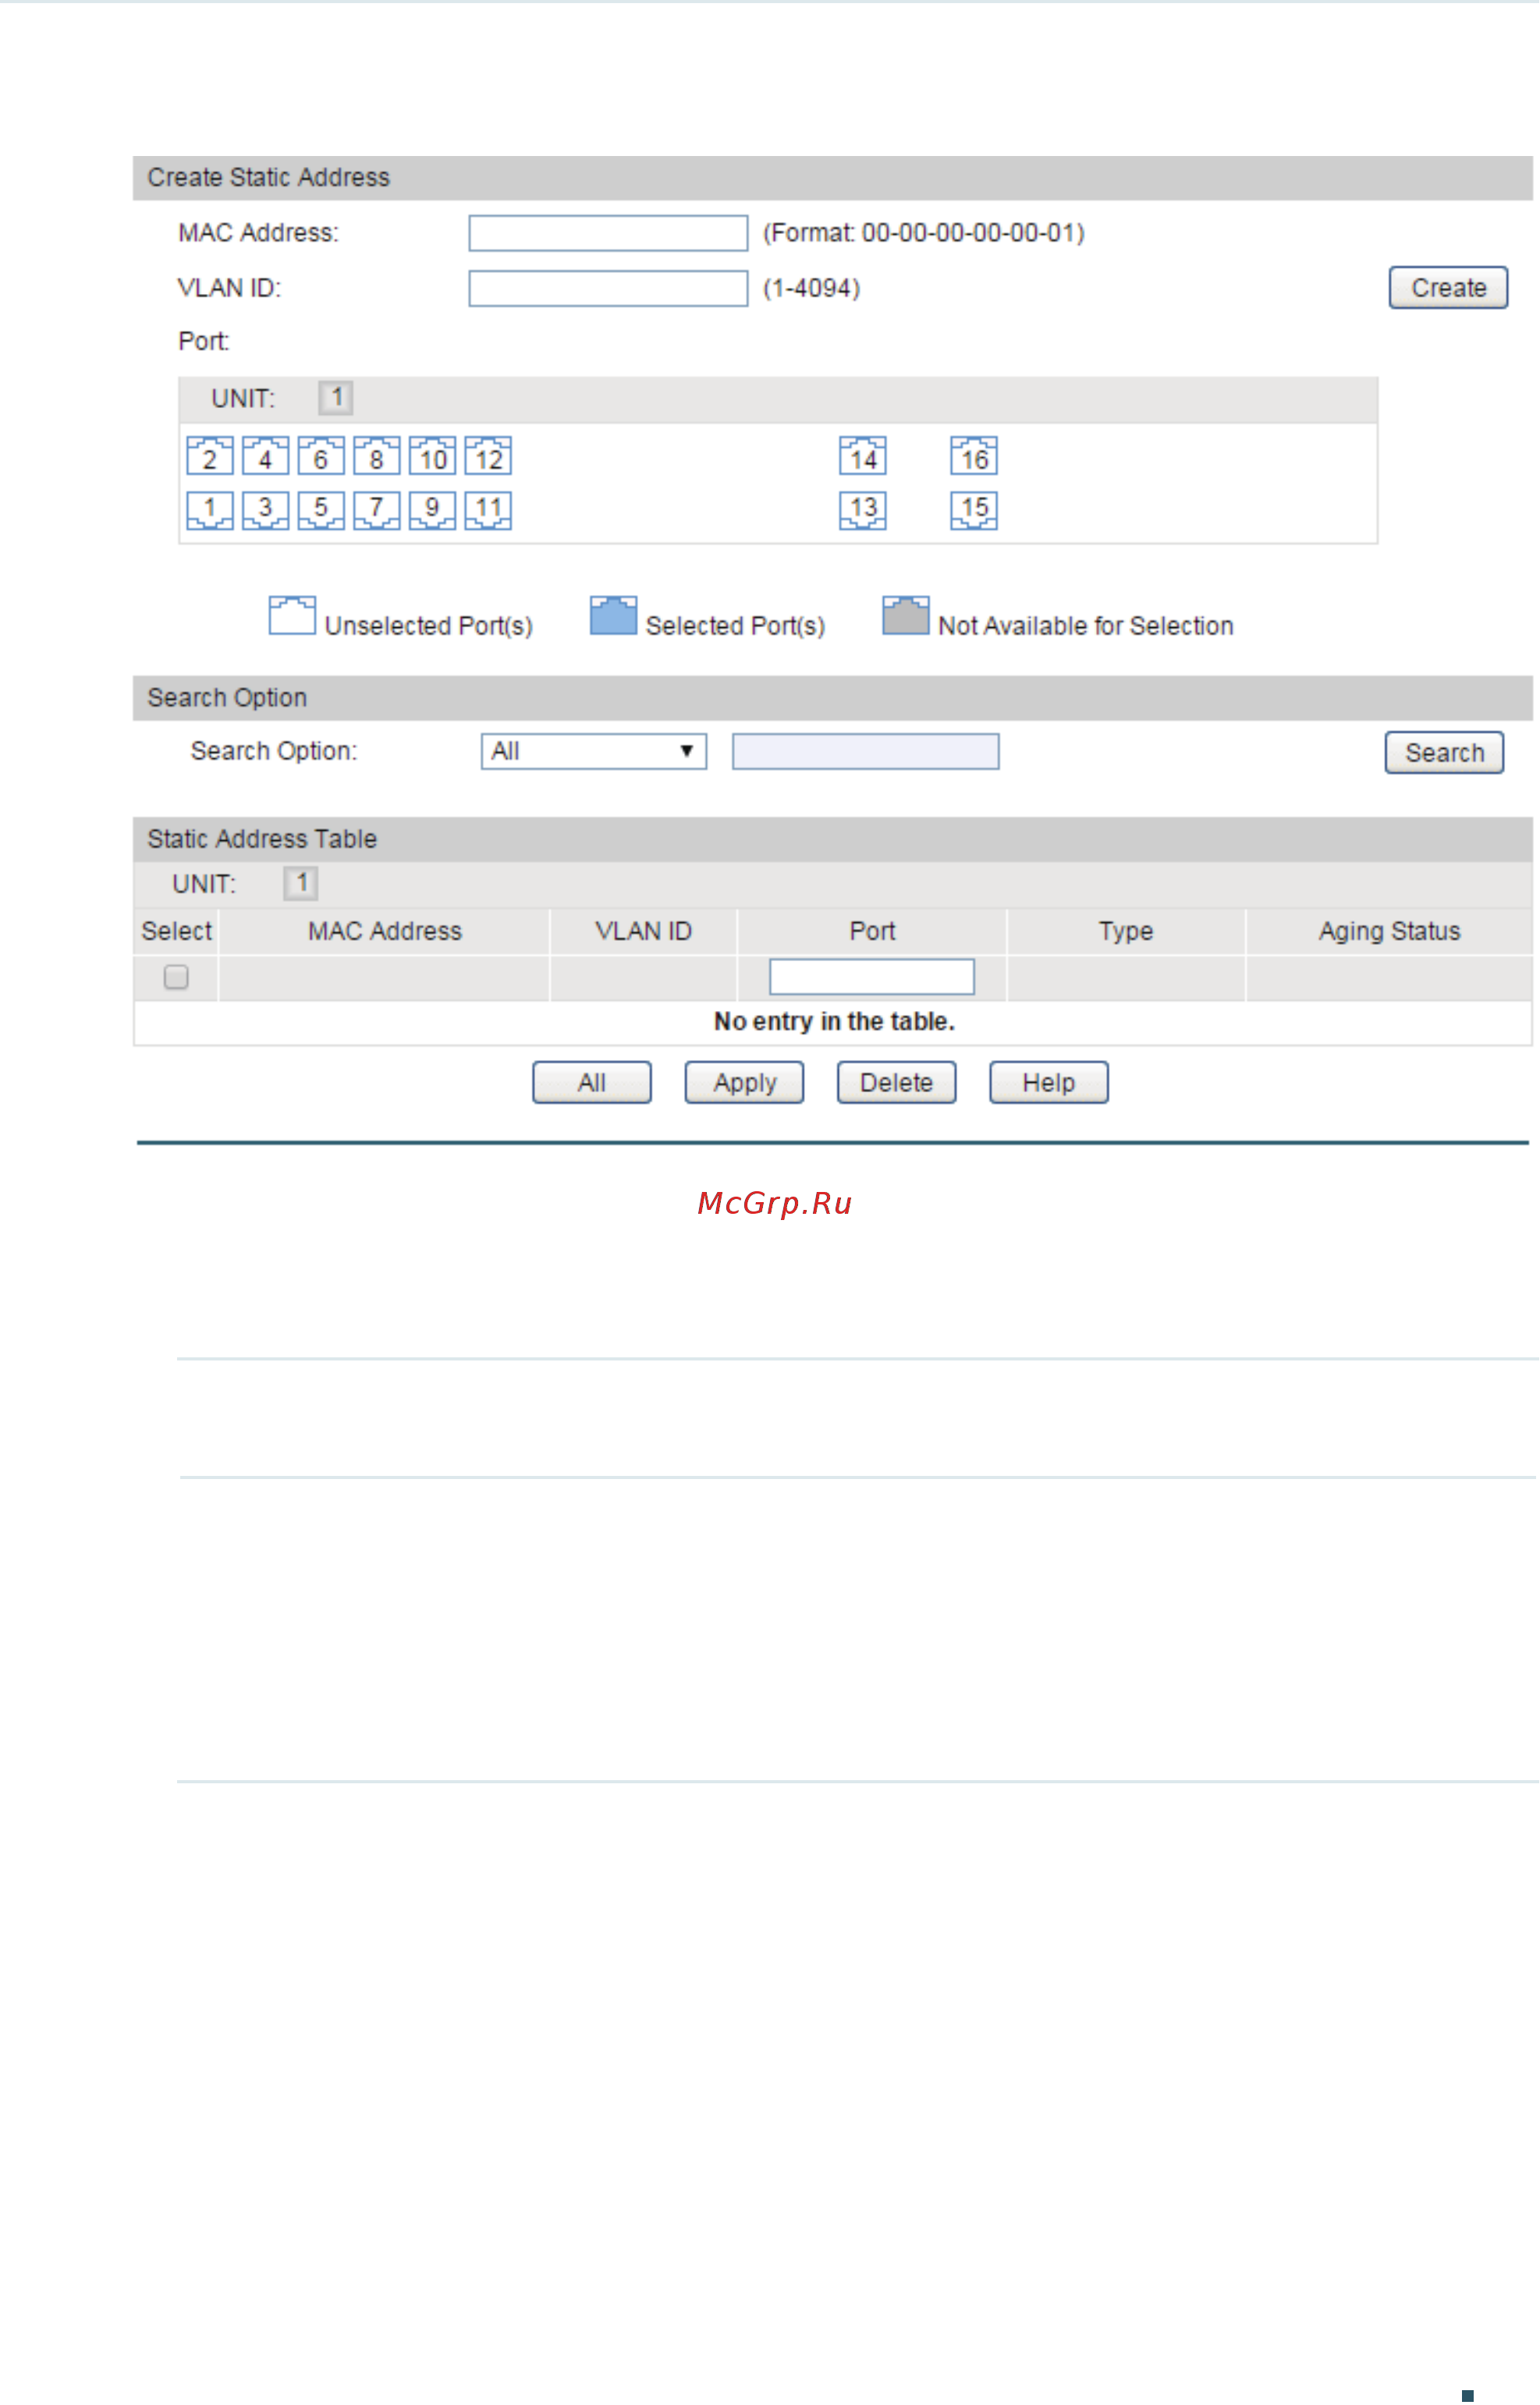This screenshot has height=2405, width=1540.
Task: Click the VLAN ID column header
Action: 644,931
